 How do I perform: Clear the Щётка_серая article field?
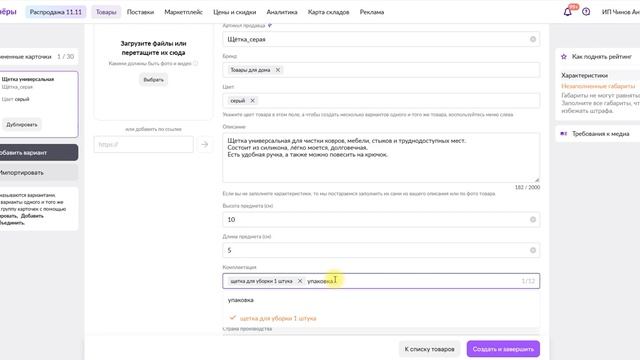tap(533, 39)
